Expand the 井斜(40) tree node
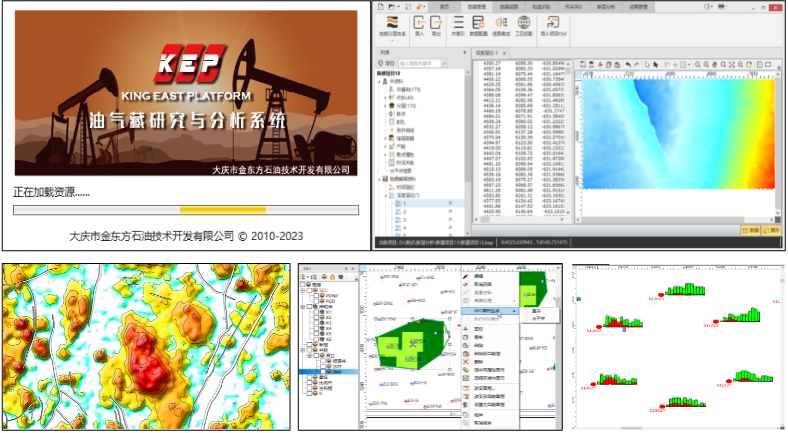Viewport: 788px width, 433px height. point(386,97)
